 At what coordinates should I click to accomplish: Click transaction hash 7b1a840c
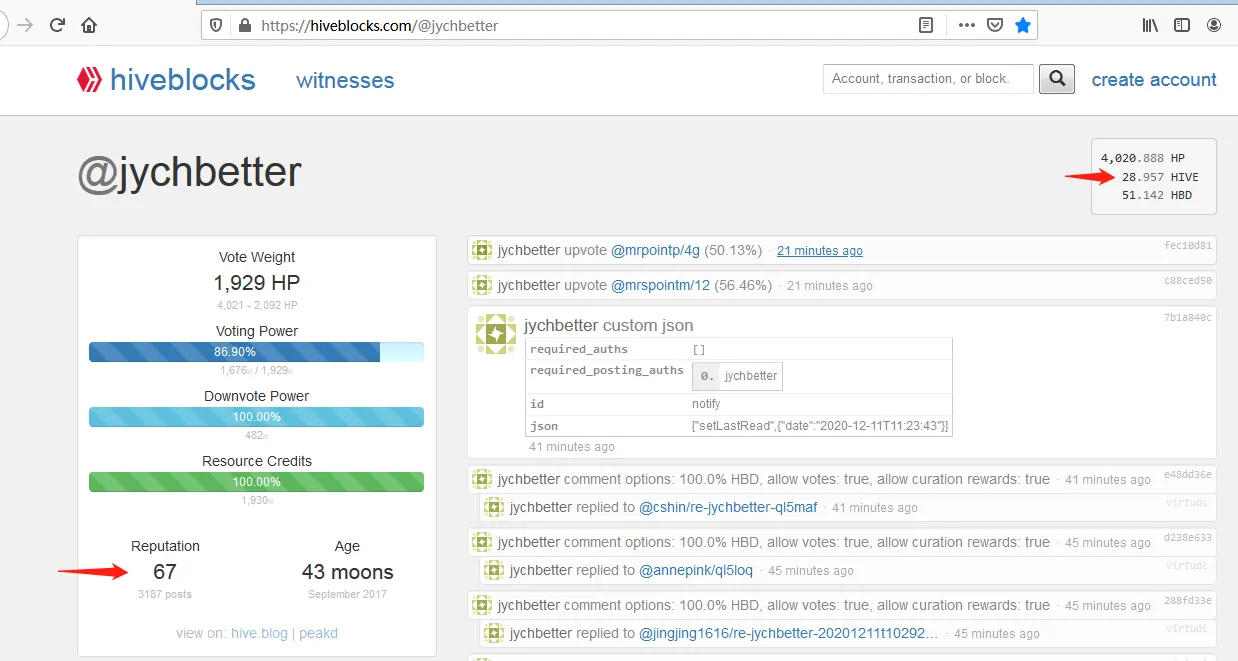tap(1188, 317)
